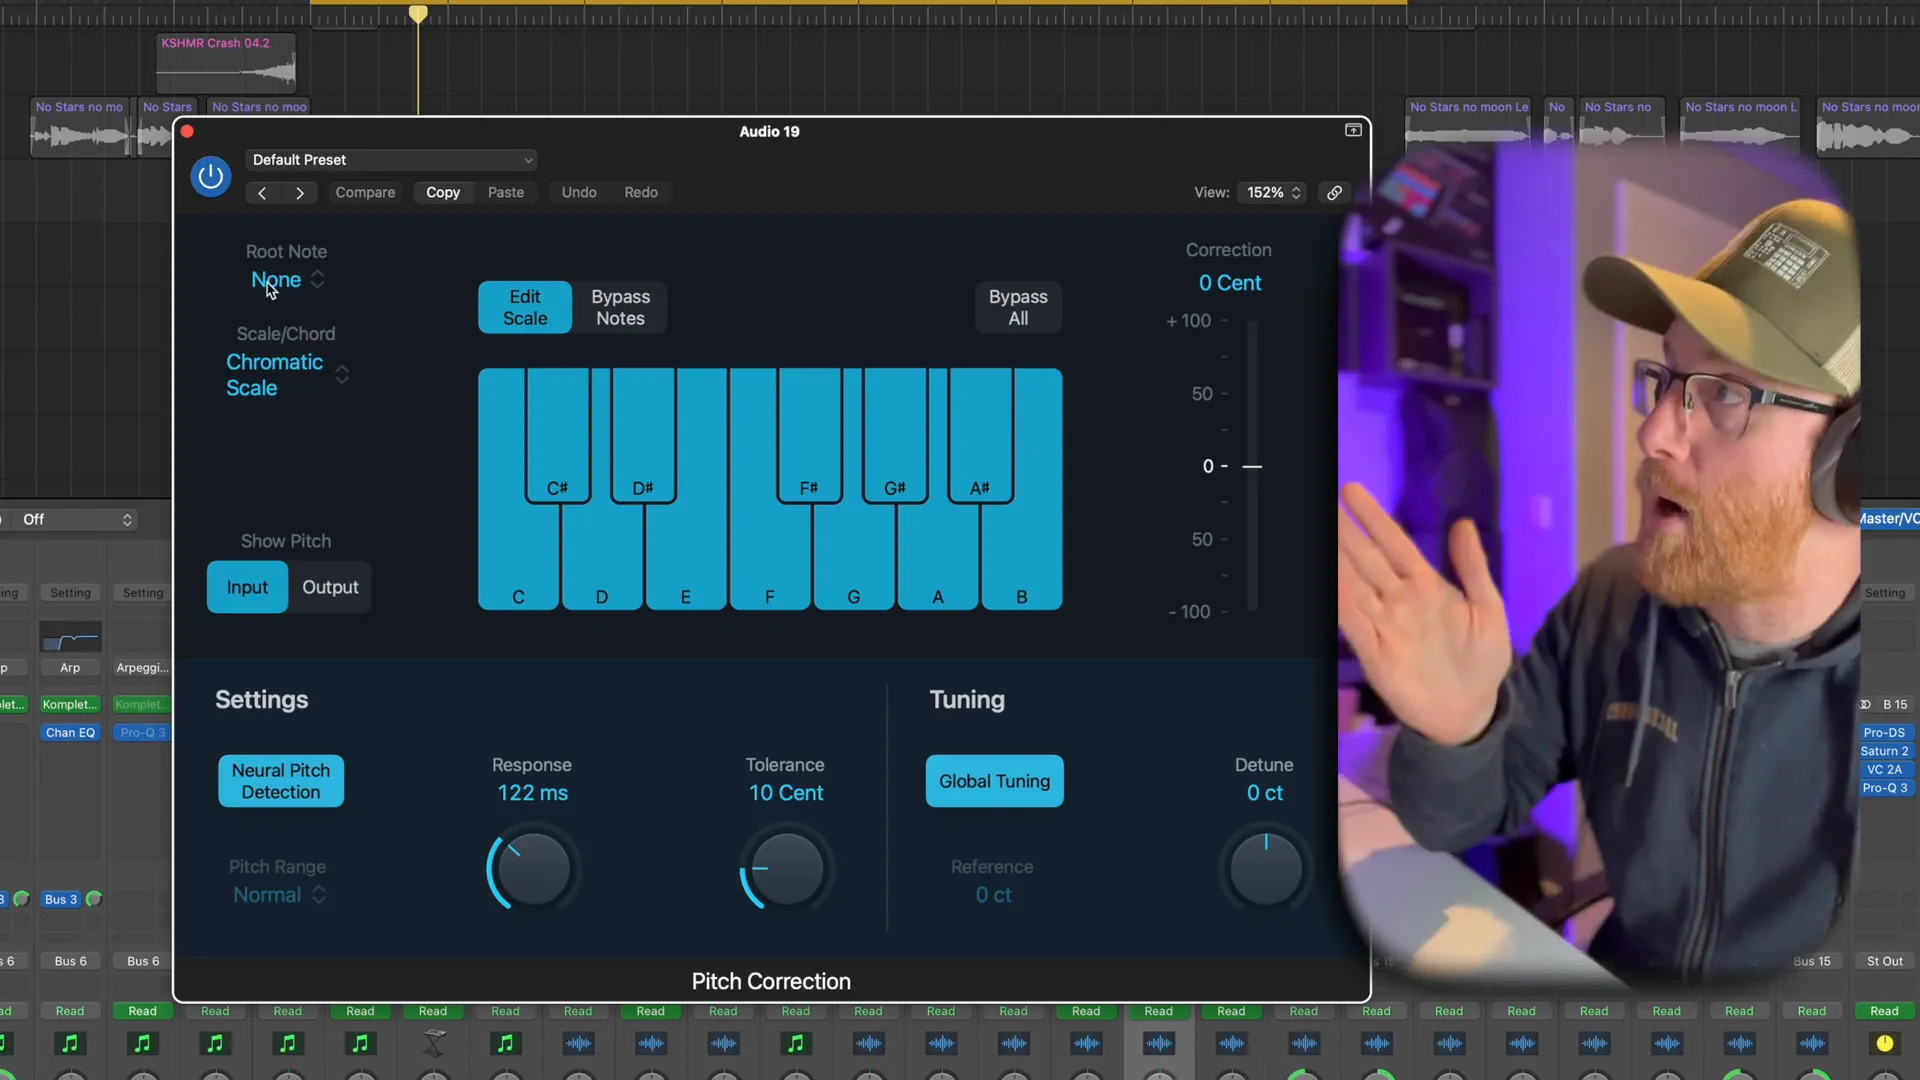Click the Undo button in plugin header
The width and height of the screenshot is (1920, 1080).
click(579, 193)
